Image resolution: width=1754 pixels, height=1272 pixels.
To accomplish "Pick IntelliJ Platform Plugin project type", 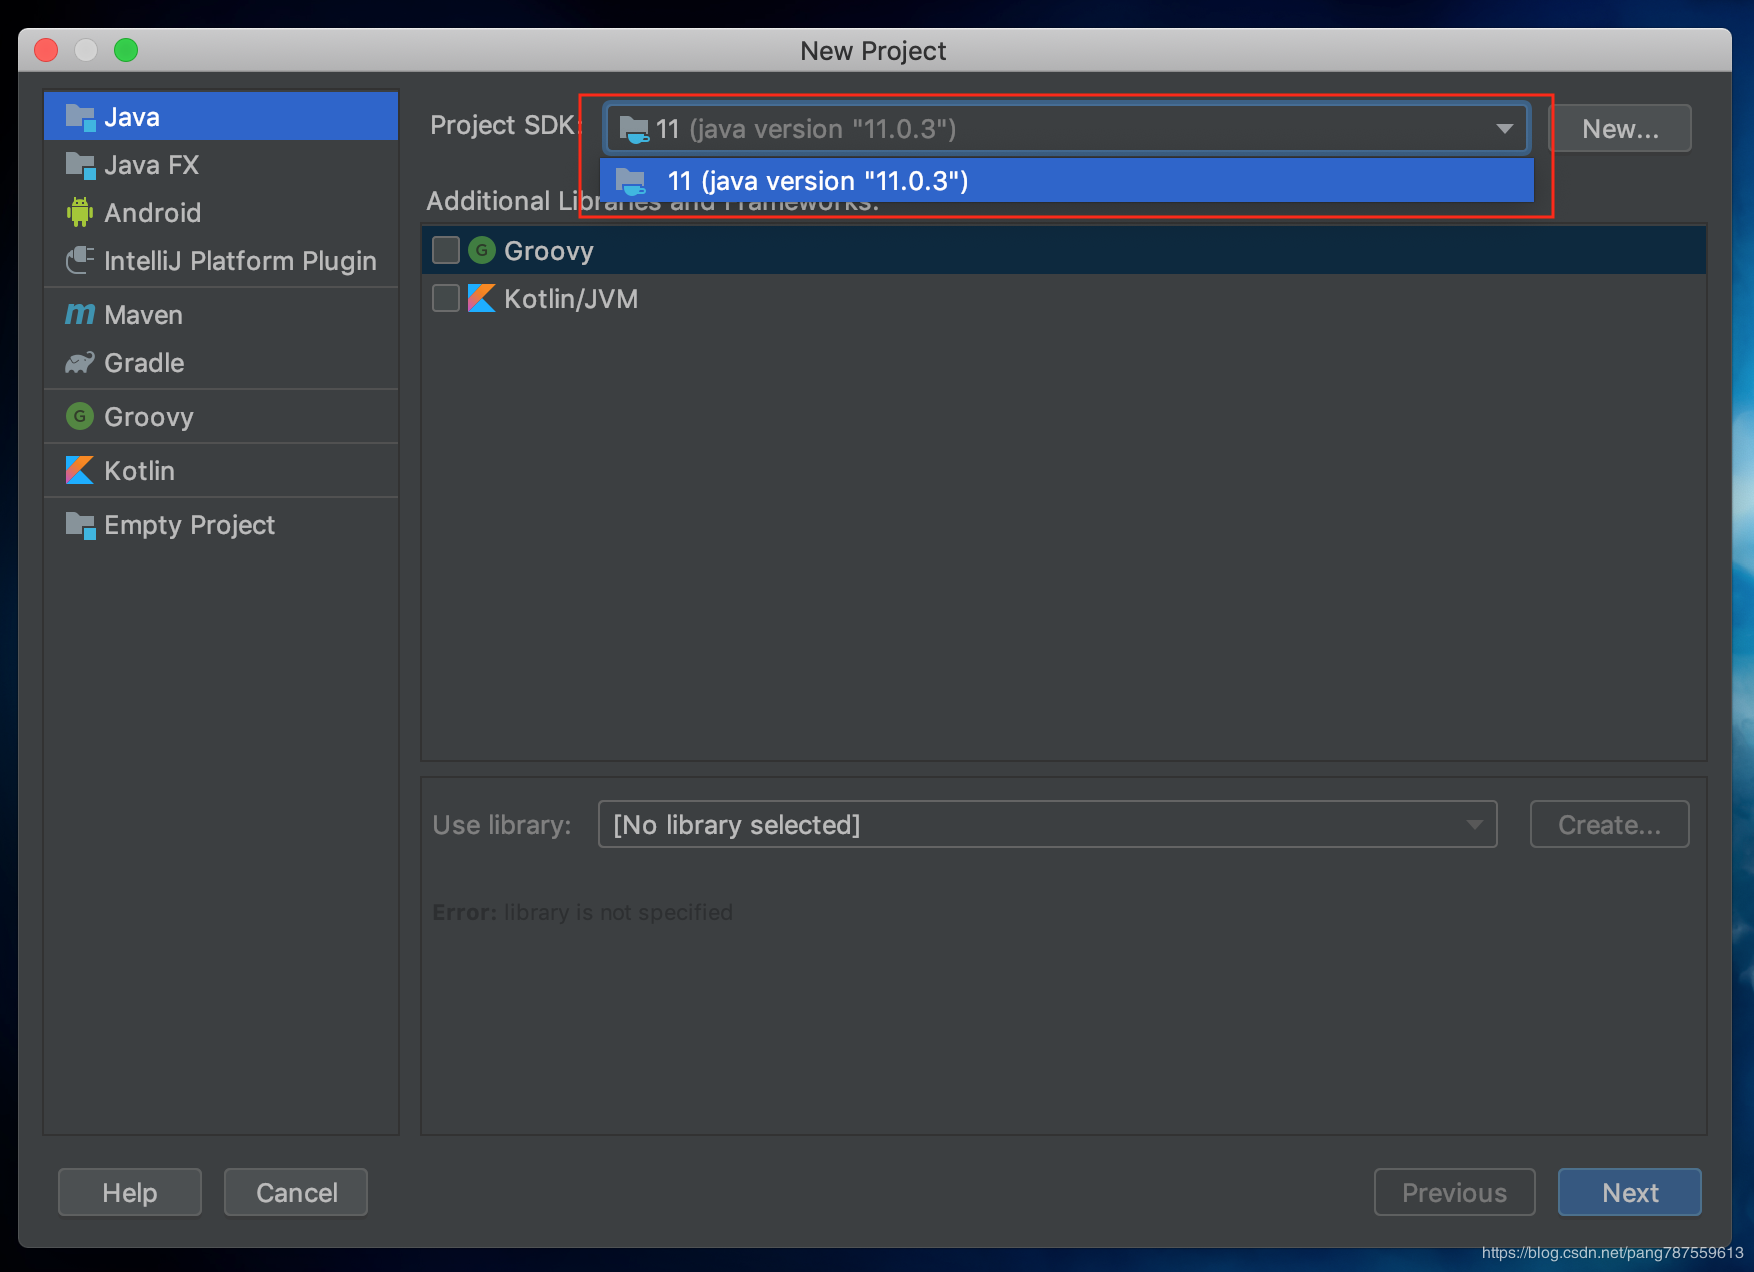I will 221,260.
